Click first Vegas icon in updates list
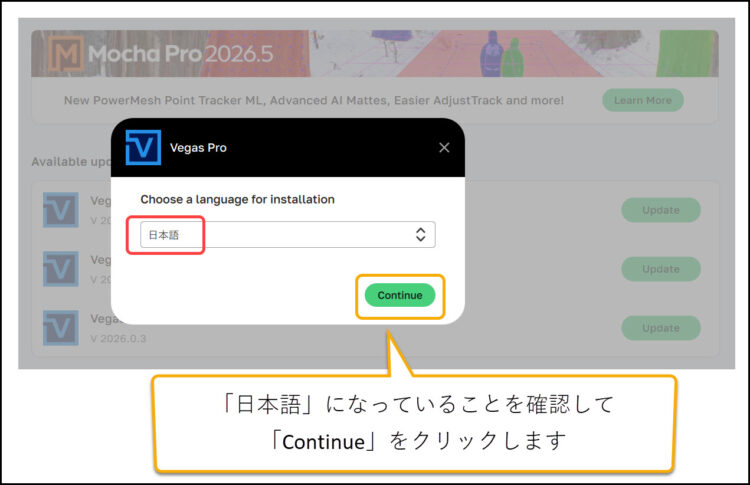 pyautogui.click(x=60, y=210)
